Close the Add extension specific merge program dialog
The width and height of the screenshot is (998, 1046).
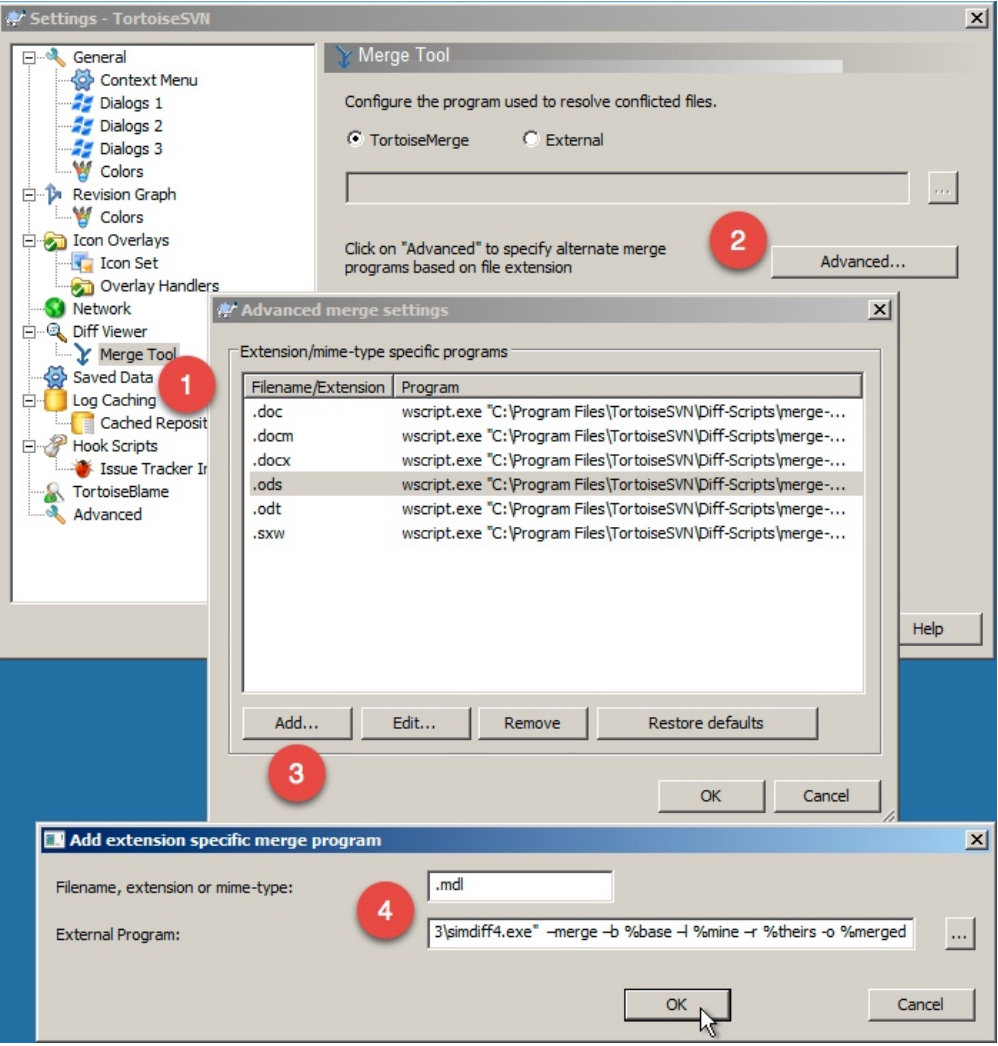[977, 839]
